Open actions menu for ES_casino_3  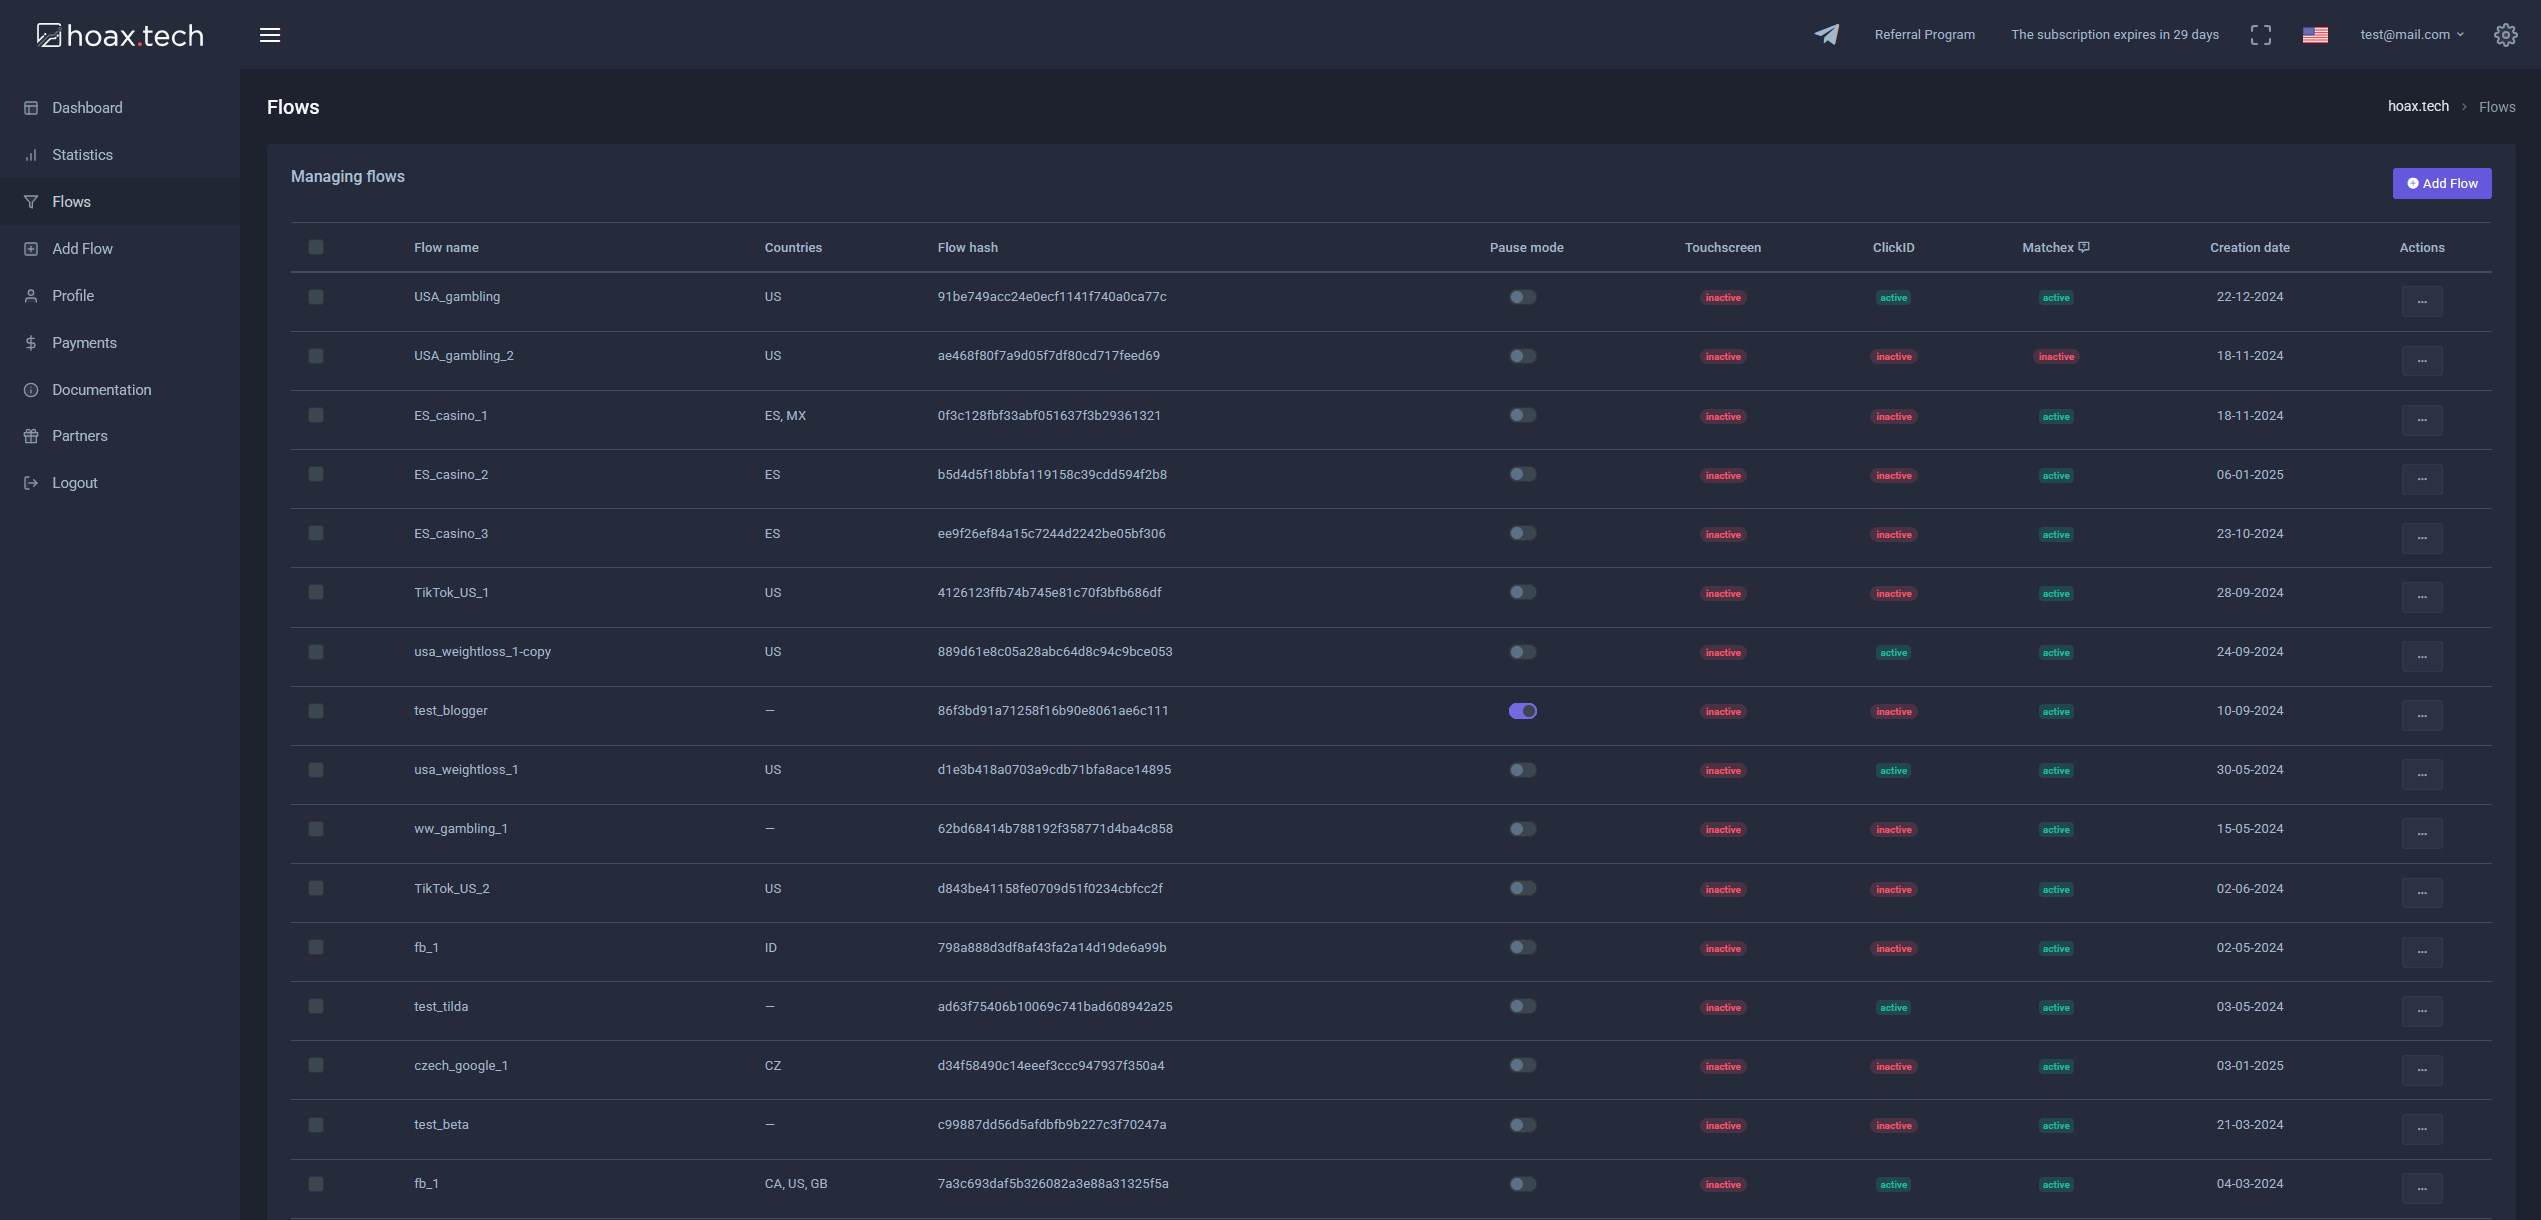coord(2422,538)
